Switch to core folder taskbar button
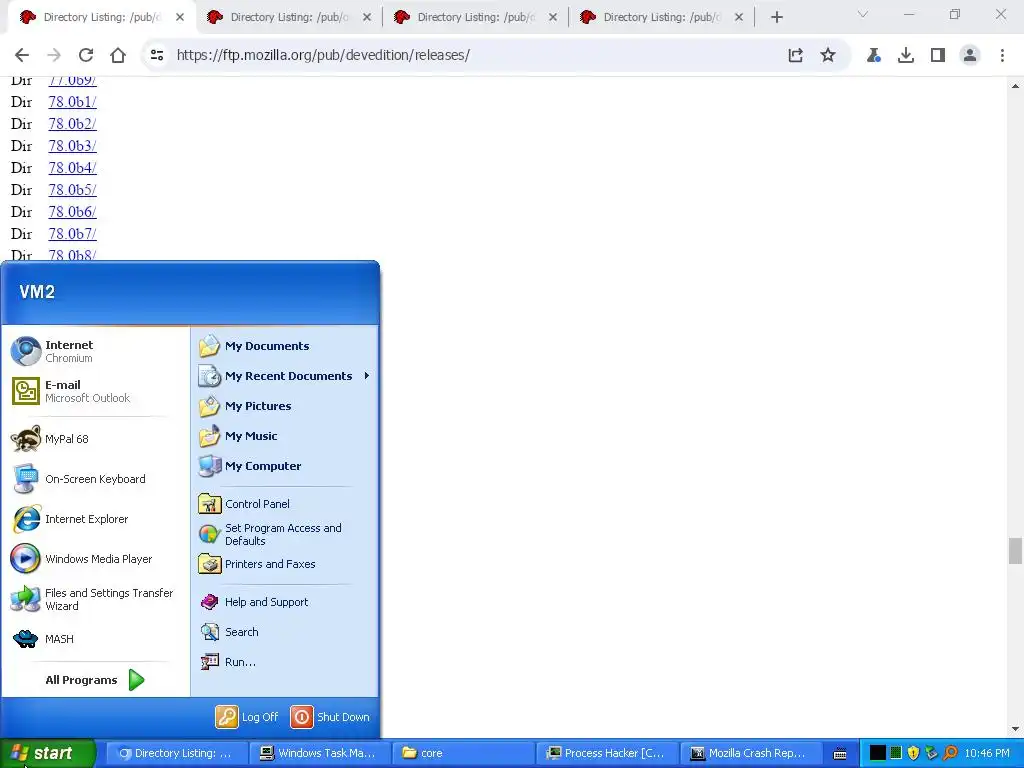 click(x=464, y=753)
